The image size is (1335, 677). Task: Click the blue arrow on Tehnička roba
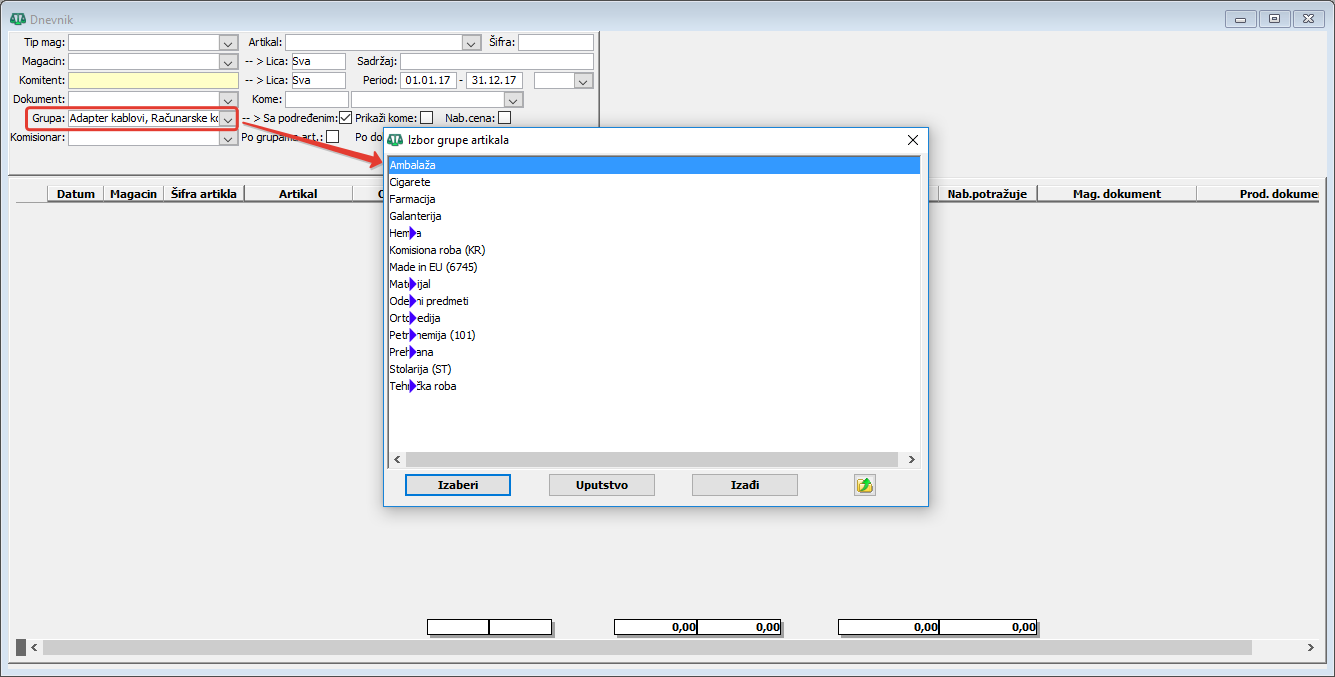[413, 386]
